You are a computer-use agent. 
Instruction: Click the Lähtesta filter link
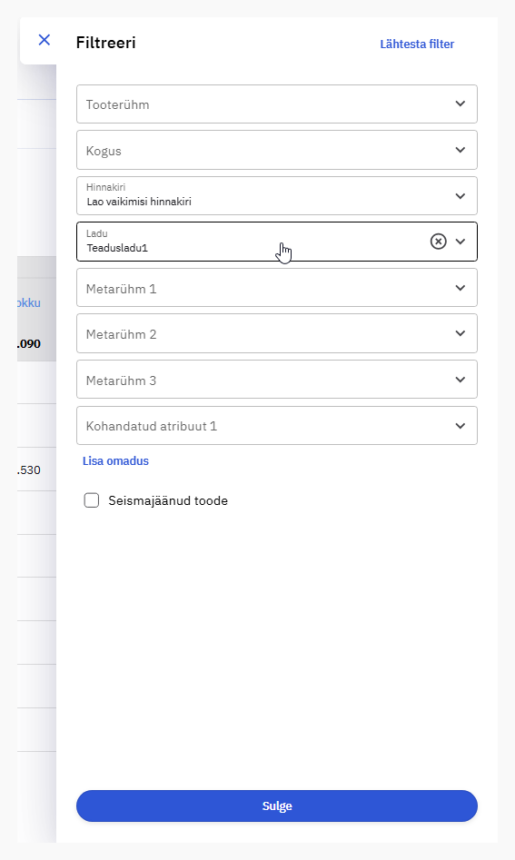tap(417, 44)
